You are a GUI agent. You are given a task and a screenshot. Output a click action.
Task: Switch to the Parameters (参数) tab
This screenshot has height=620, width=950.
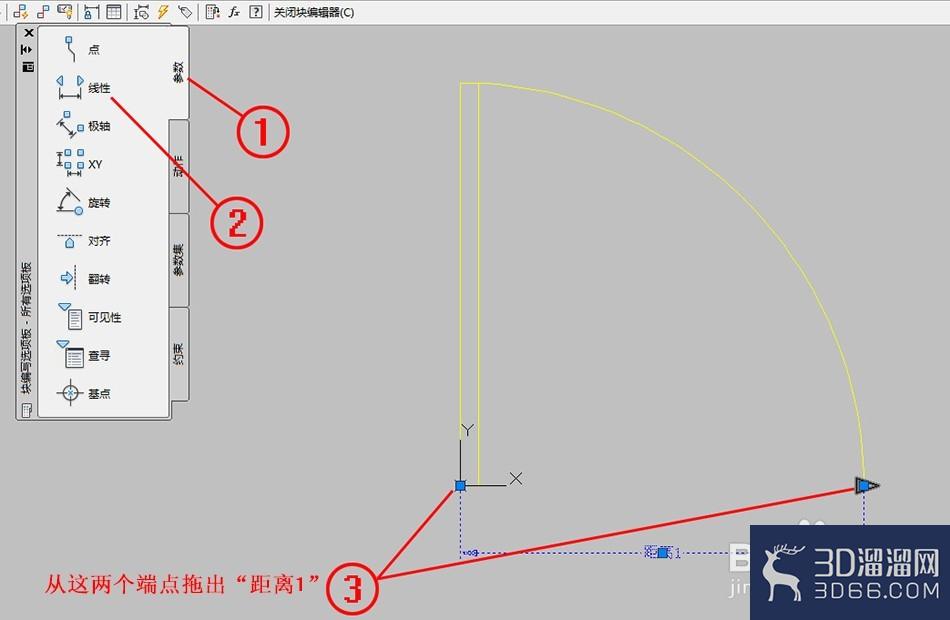(x=179, y=72)
